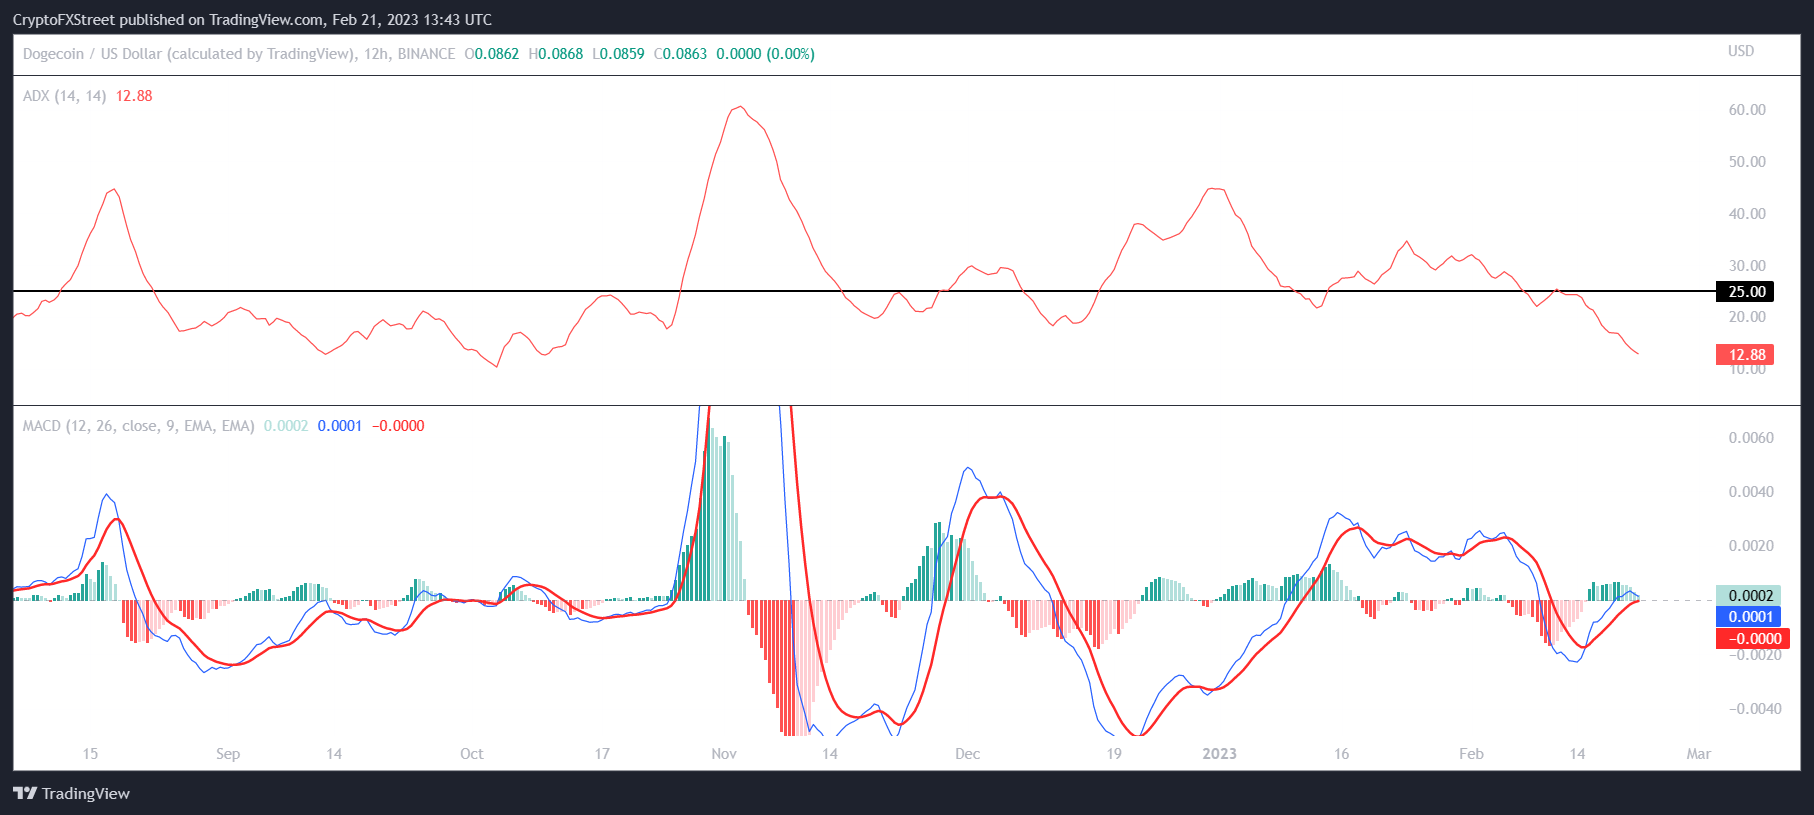Click the high value H0.0868

pyautogui.click(x=556, y=54)
